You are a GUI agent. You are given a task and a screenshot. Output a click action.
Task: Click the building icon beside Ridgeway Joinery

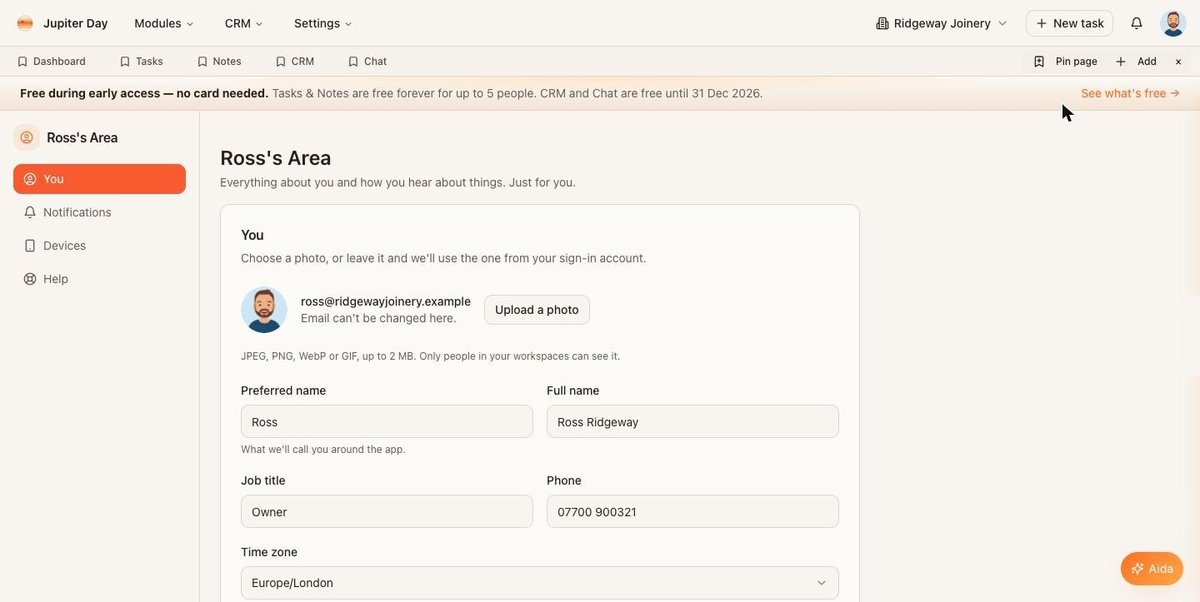pos(882,23)
